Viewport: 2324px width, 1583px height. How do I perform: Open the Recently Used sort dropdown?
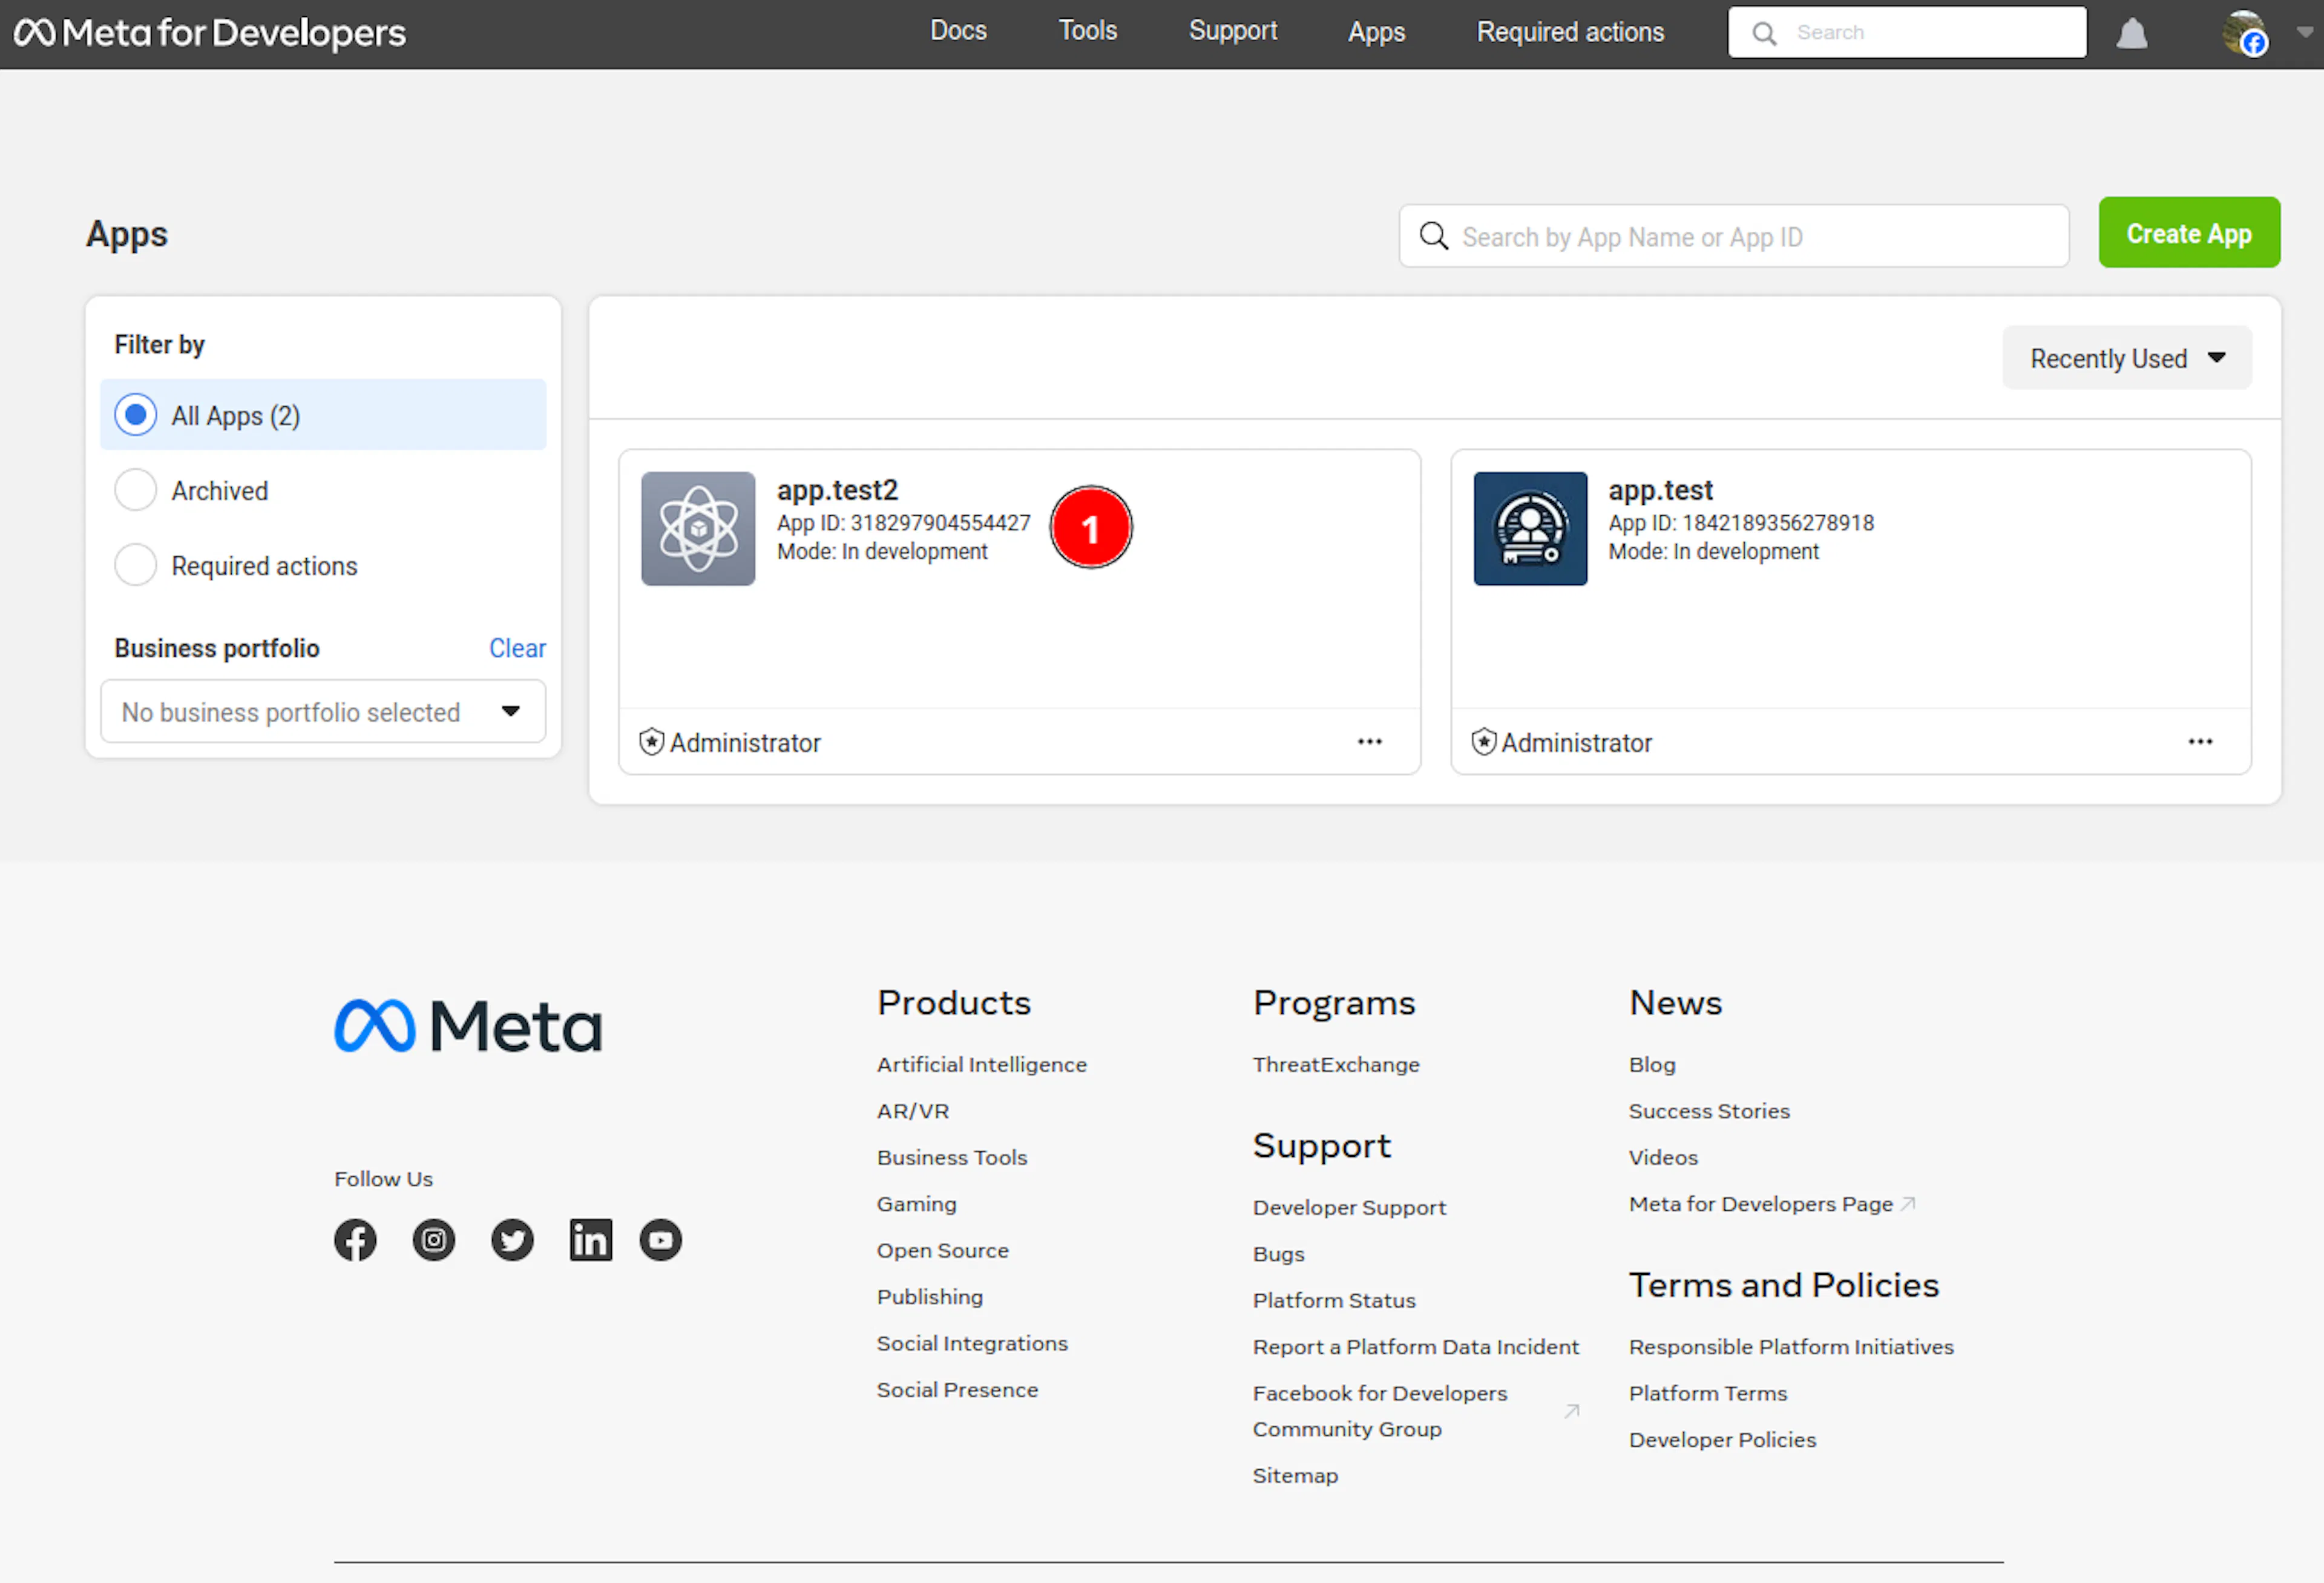point(2126,358)
